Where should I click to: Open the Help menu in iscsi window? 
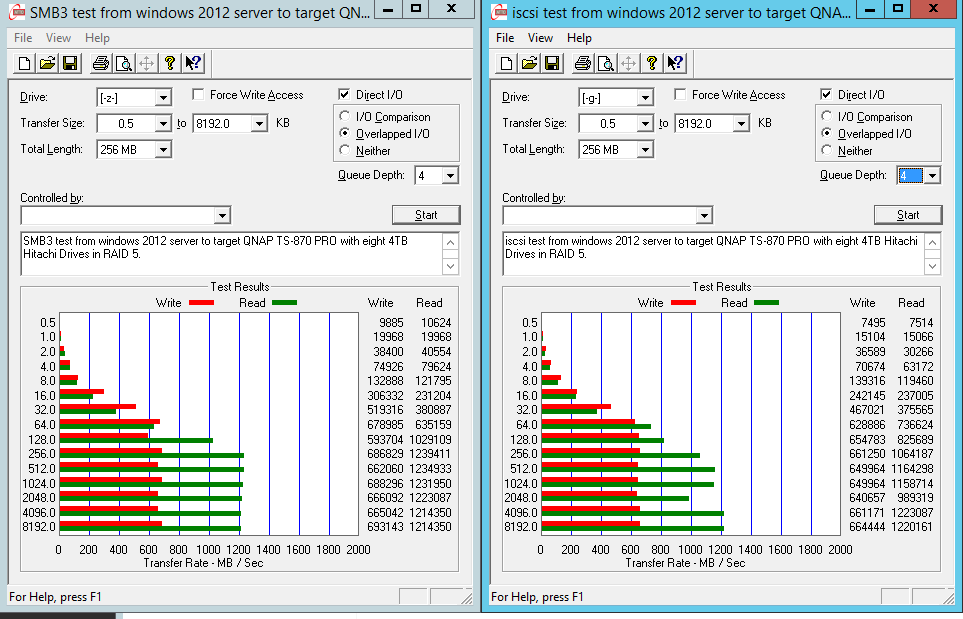click(579, 38)
